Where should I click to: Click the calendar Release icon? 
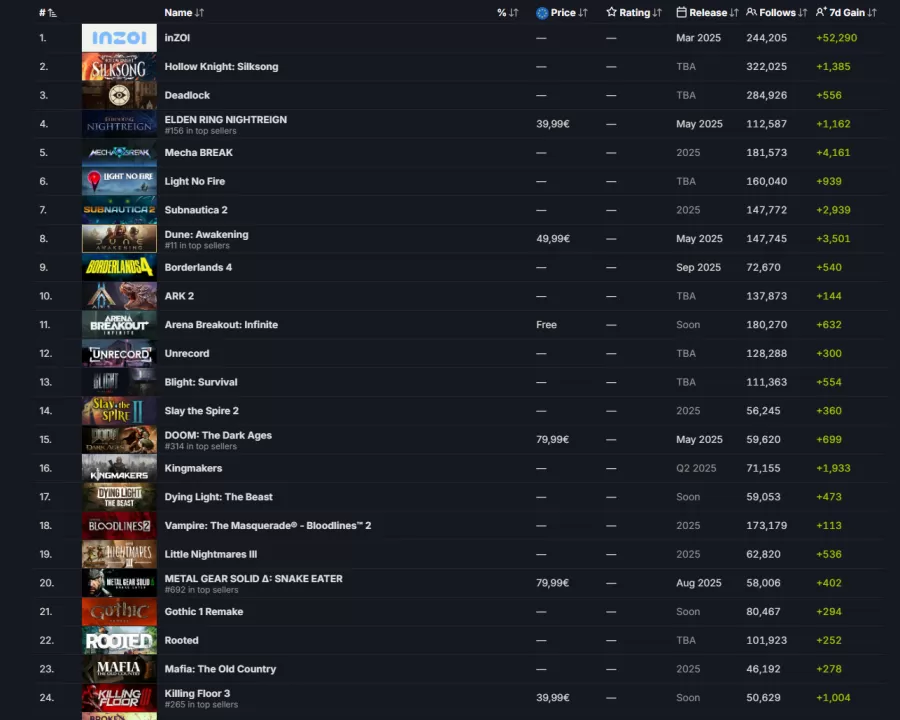pos(681,12)
